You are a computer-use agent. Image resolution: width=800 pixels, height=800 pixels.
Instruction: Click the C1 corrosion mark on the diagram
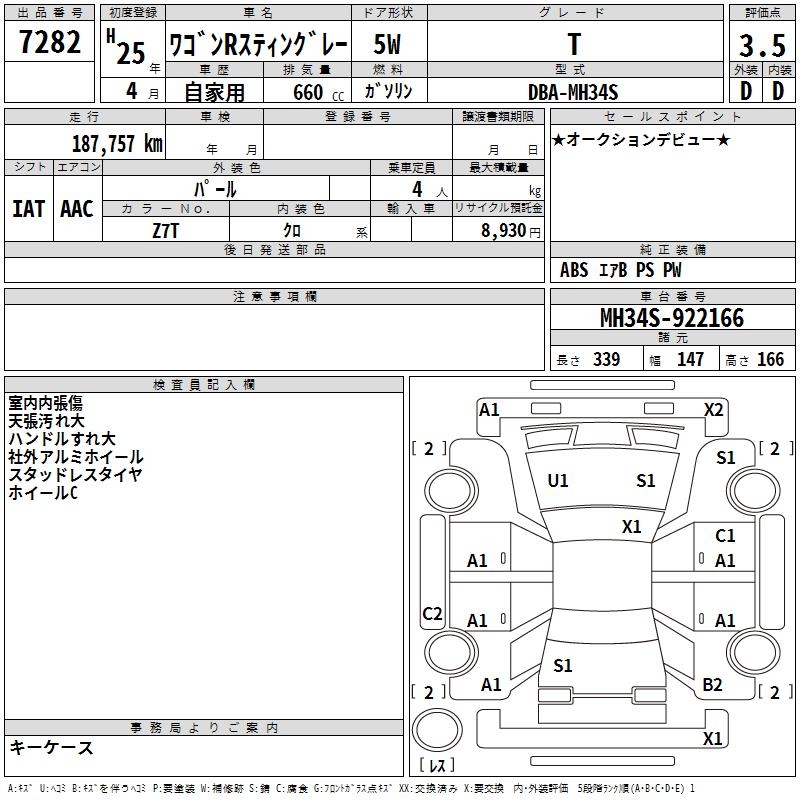(725, 536)
